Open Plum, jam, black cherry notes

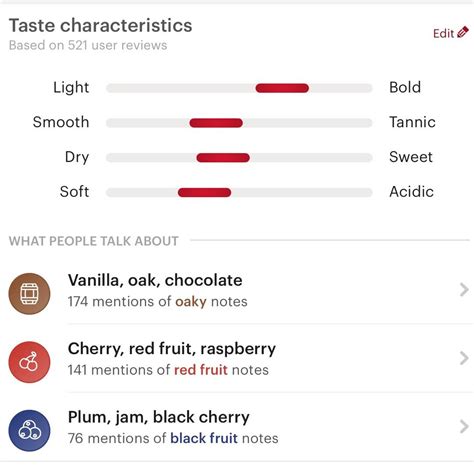click(x=237, y=427)
